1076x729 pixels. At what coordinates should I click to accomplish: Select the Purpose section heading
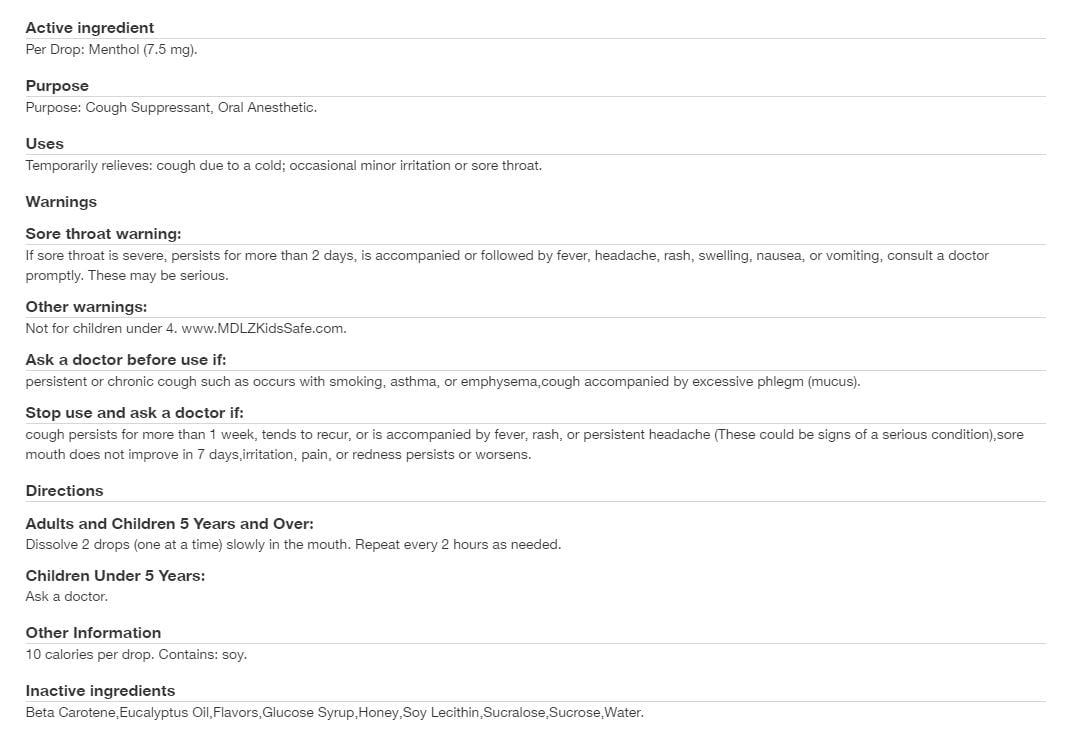click(x=57, y=86)
